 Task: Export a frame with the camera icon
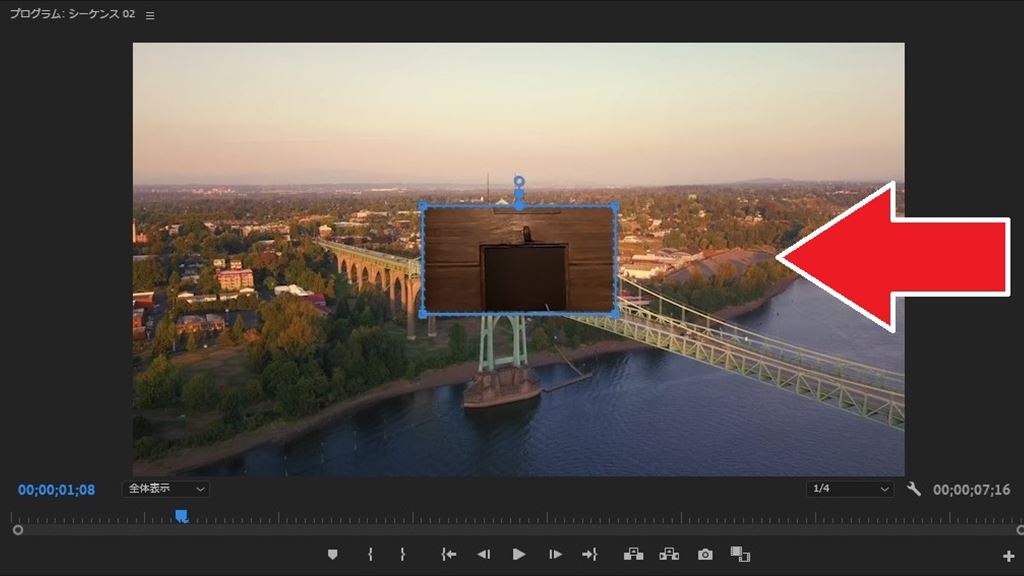(x=705, y=554)
